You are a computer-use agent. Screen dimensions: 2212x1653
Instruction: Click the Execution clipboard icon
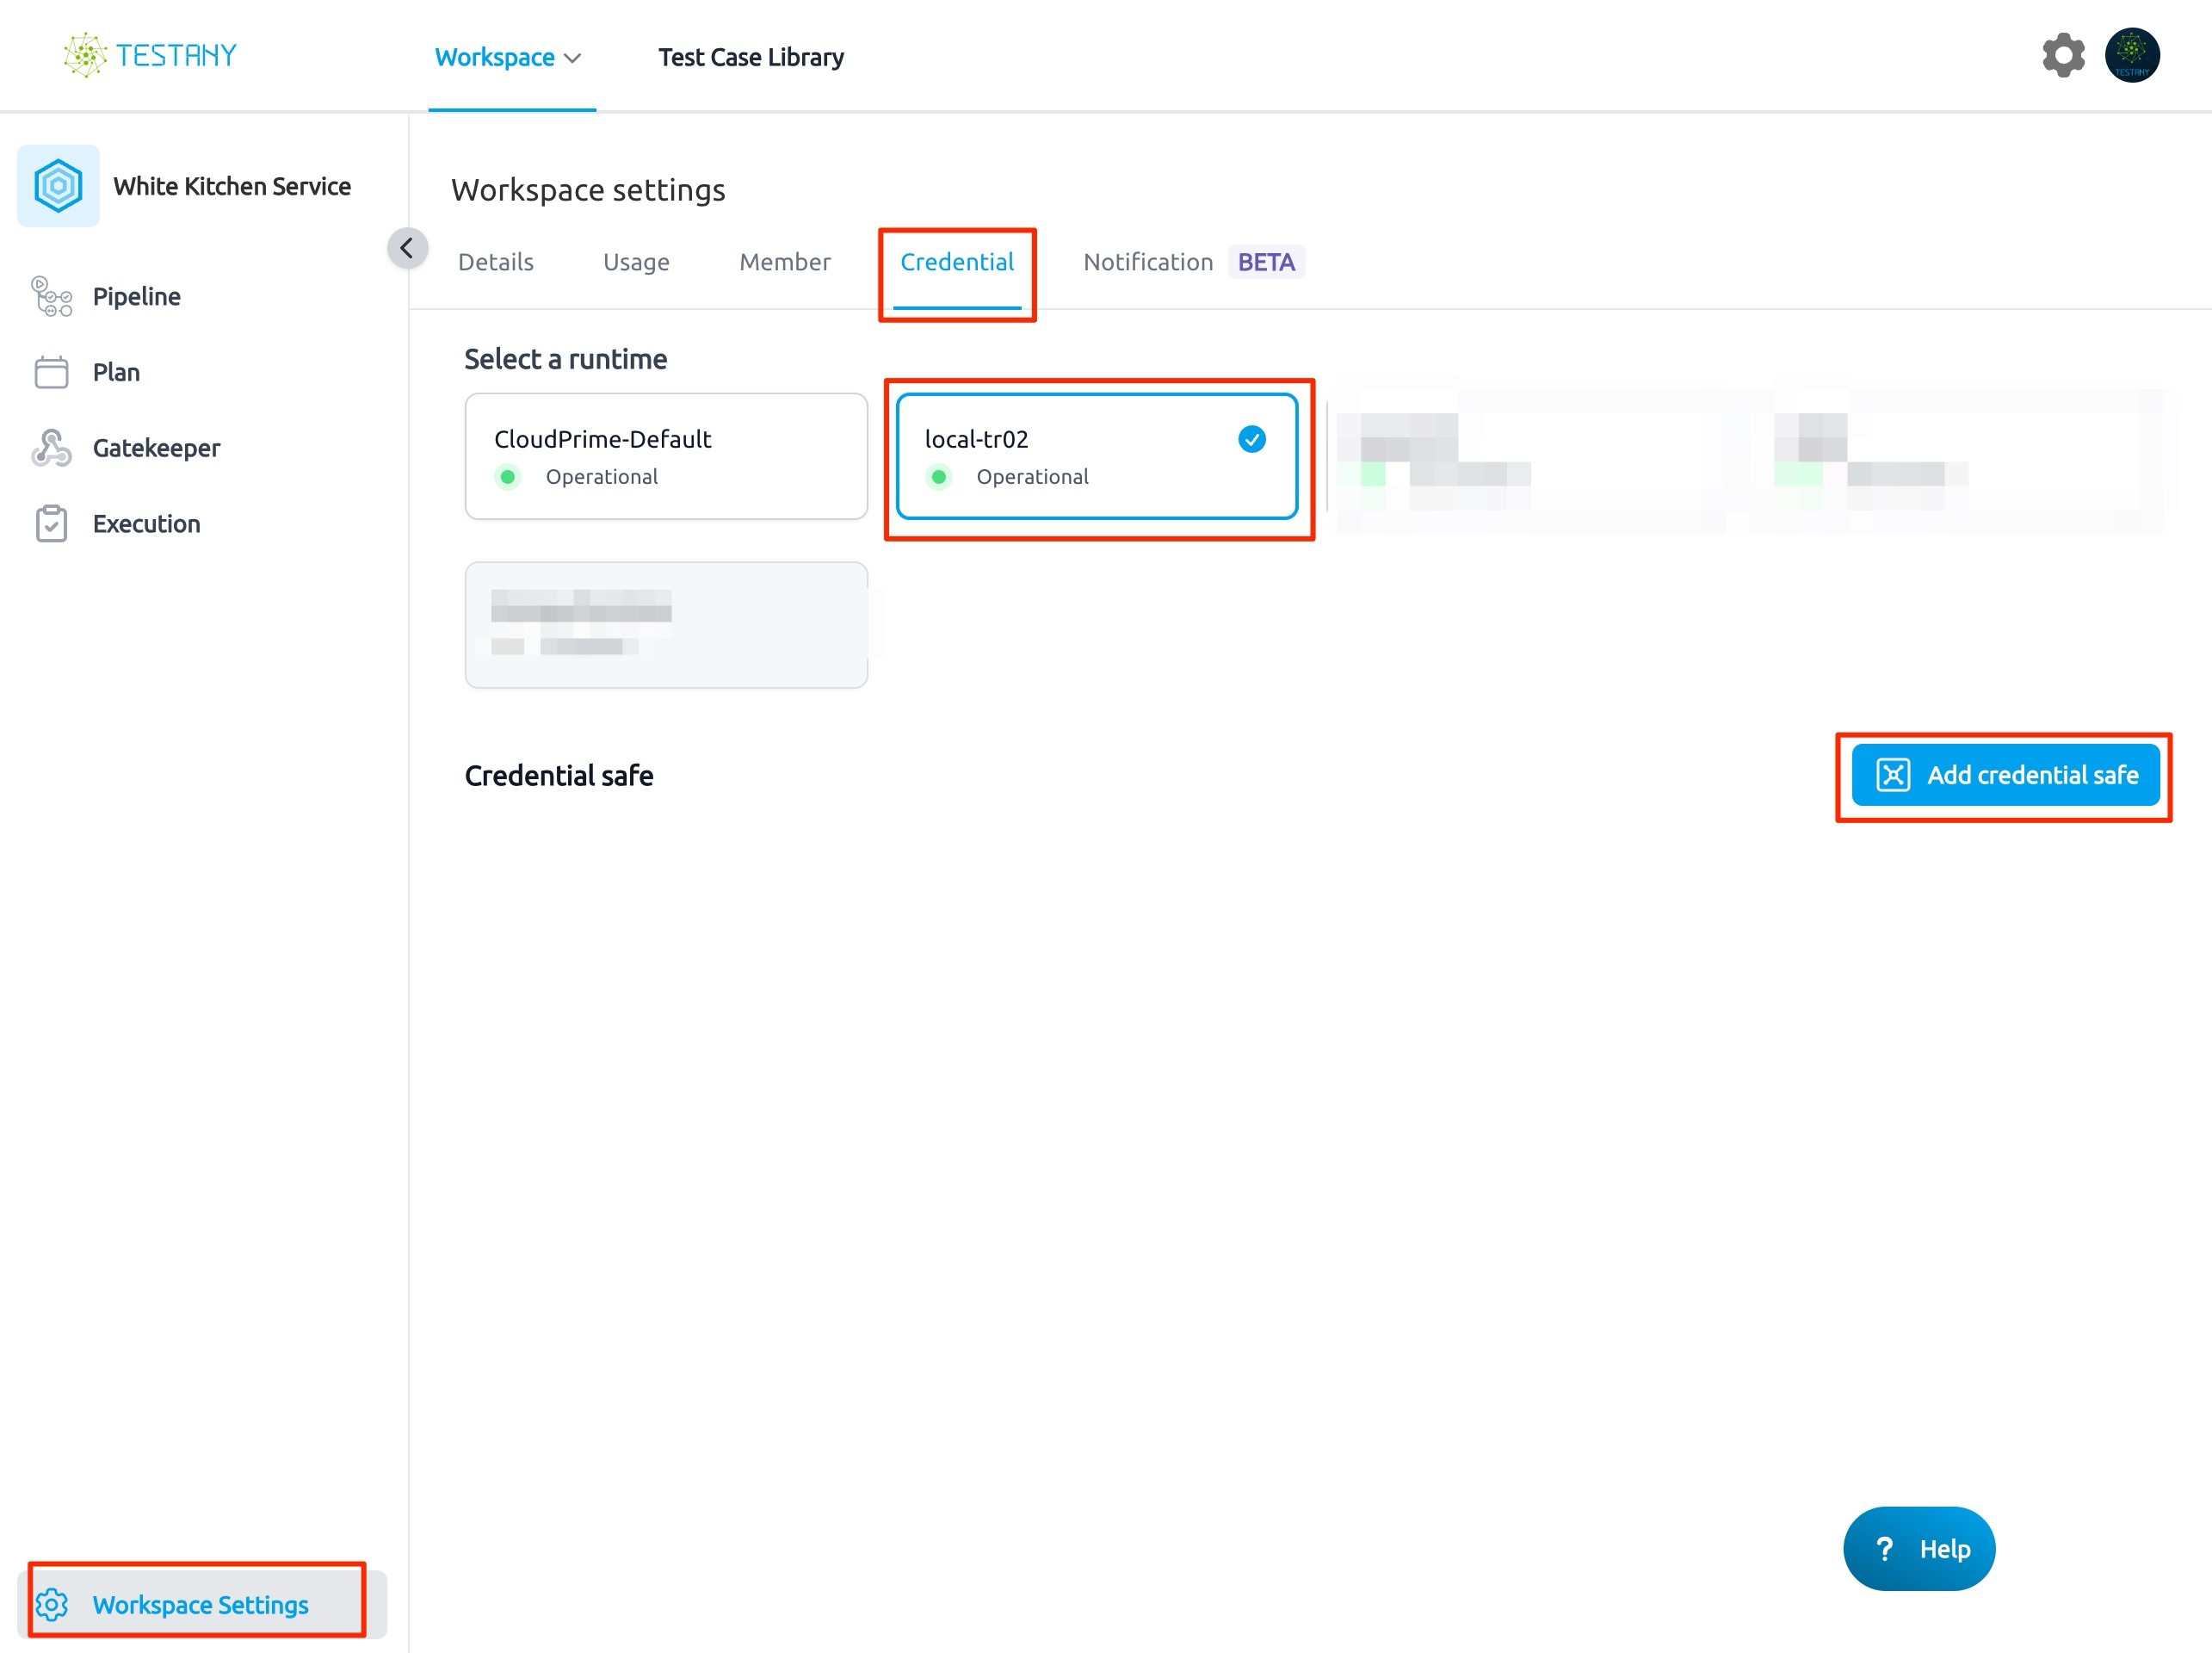pyautogui.click(x=51, y=524)
